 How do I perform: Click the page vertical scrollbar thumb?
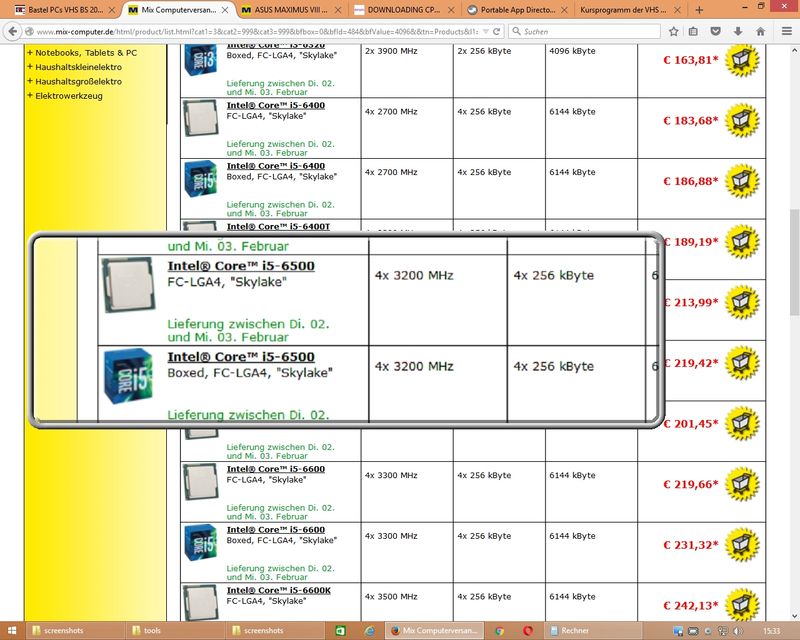point(794,263)
